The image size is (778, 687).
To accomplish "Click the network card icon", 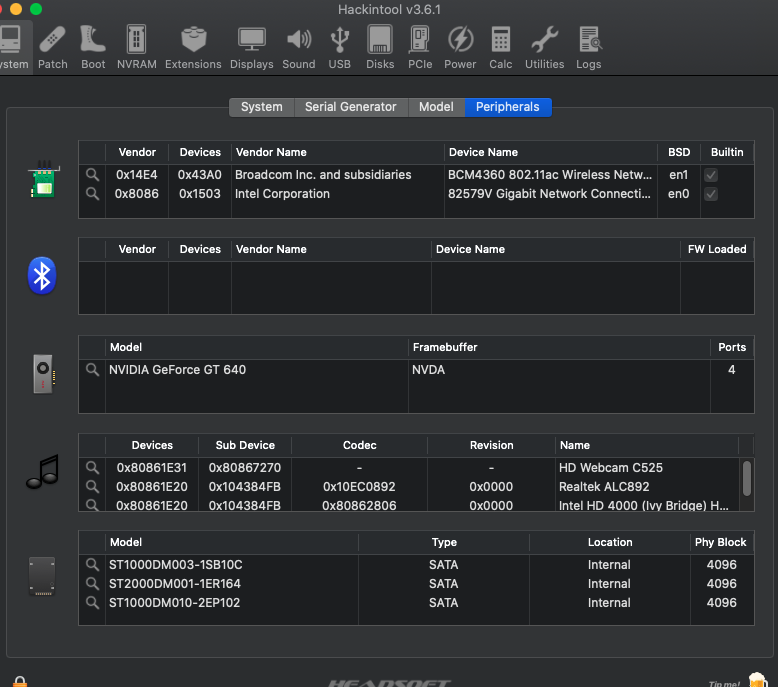I will [x=43, y=179].
